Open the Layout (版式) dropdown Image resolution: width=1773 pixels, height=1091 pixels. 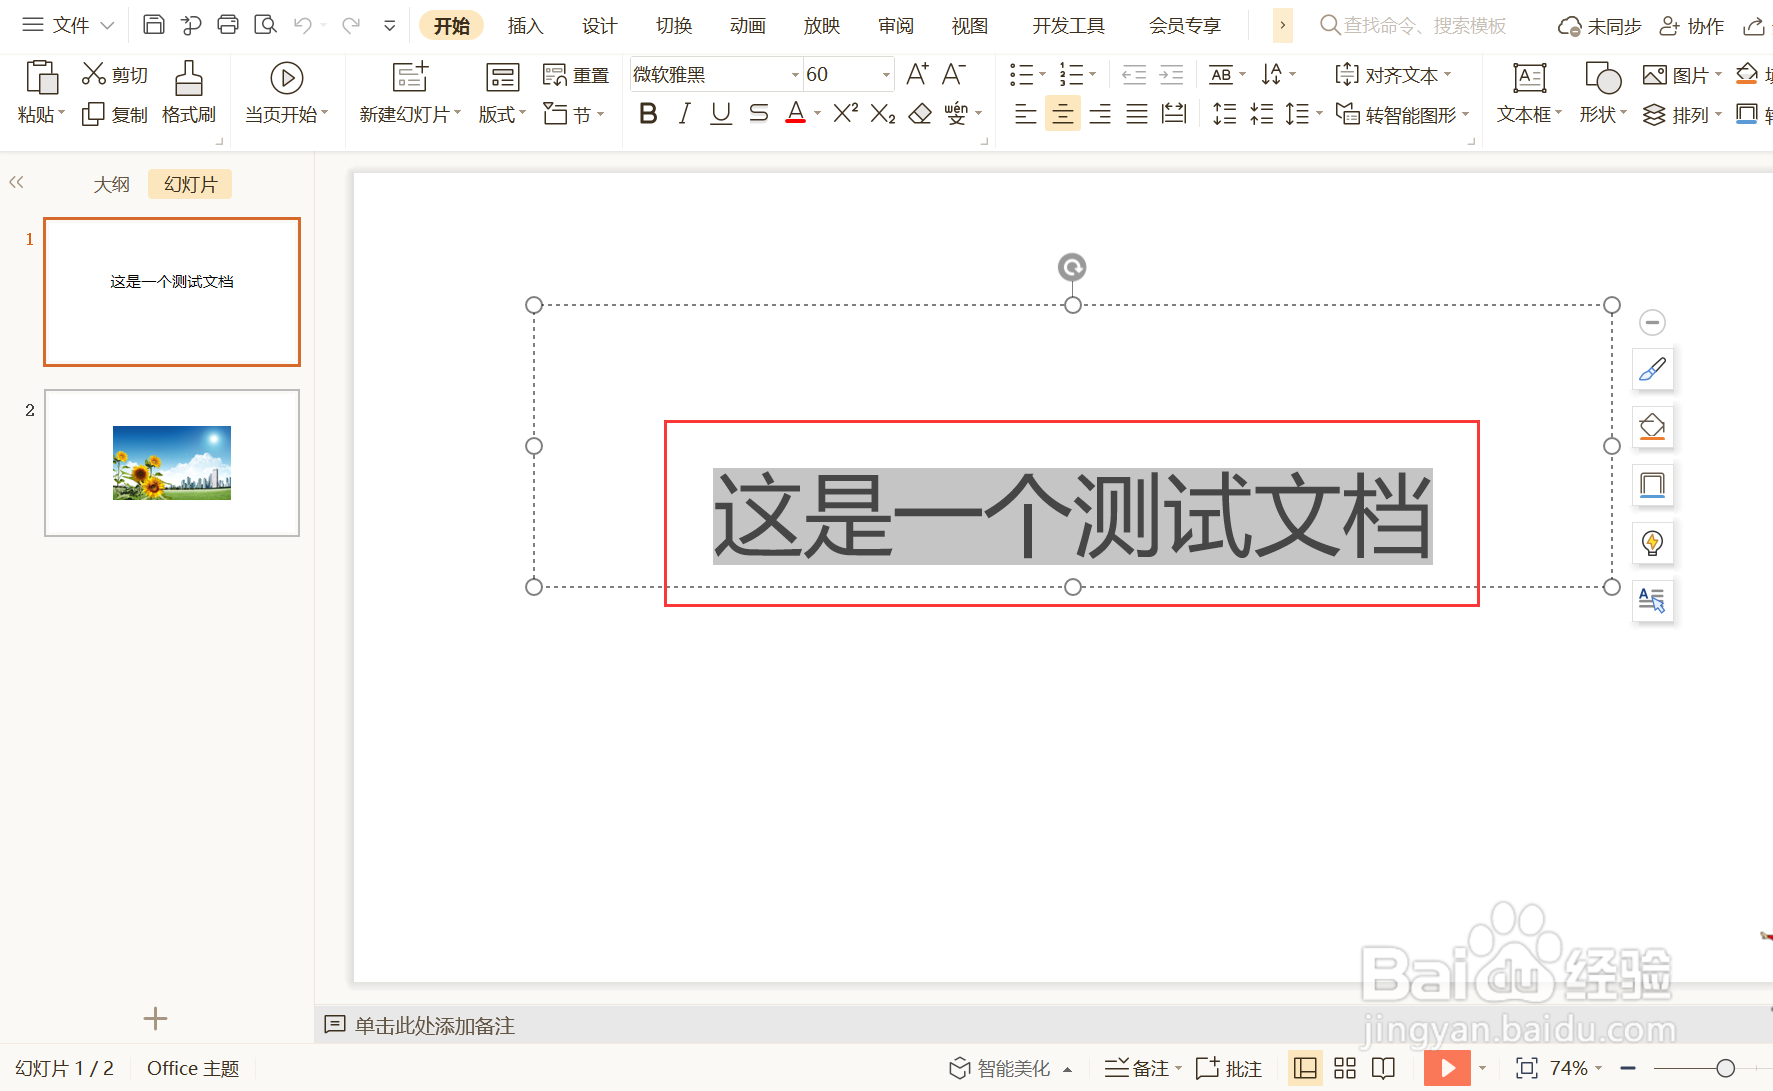502,114
